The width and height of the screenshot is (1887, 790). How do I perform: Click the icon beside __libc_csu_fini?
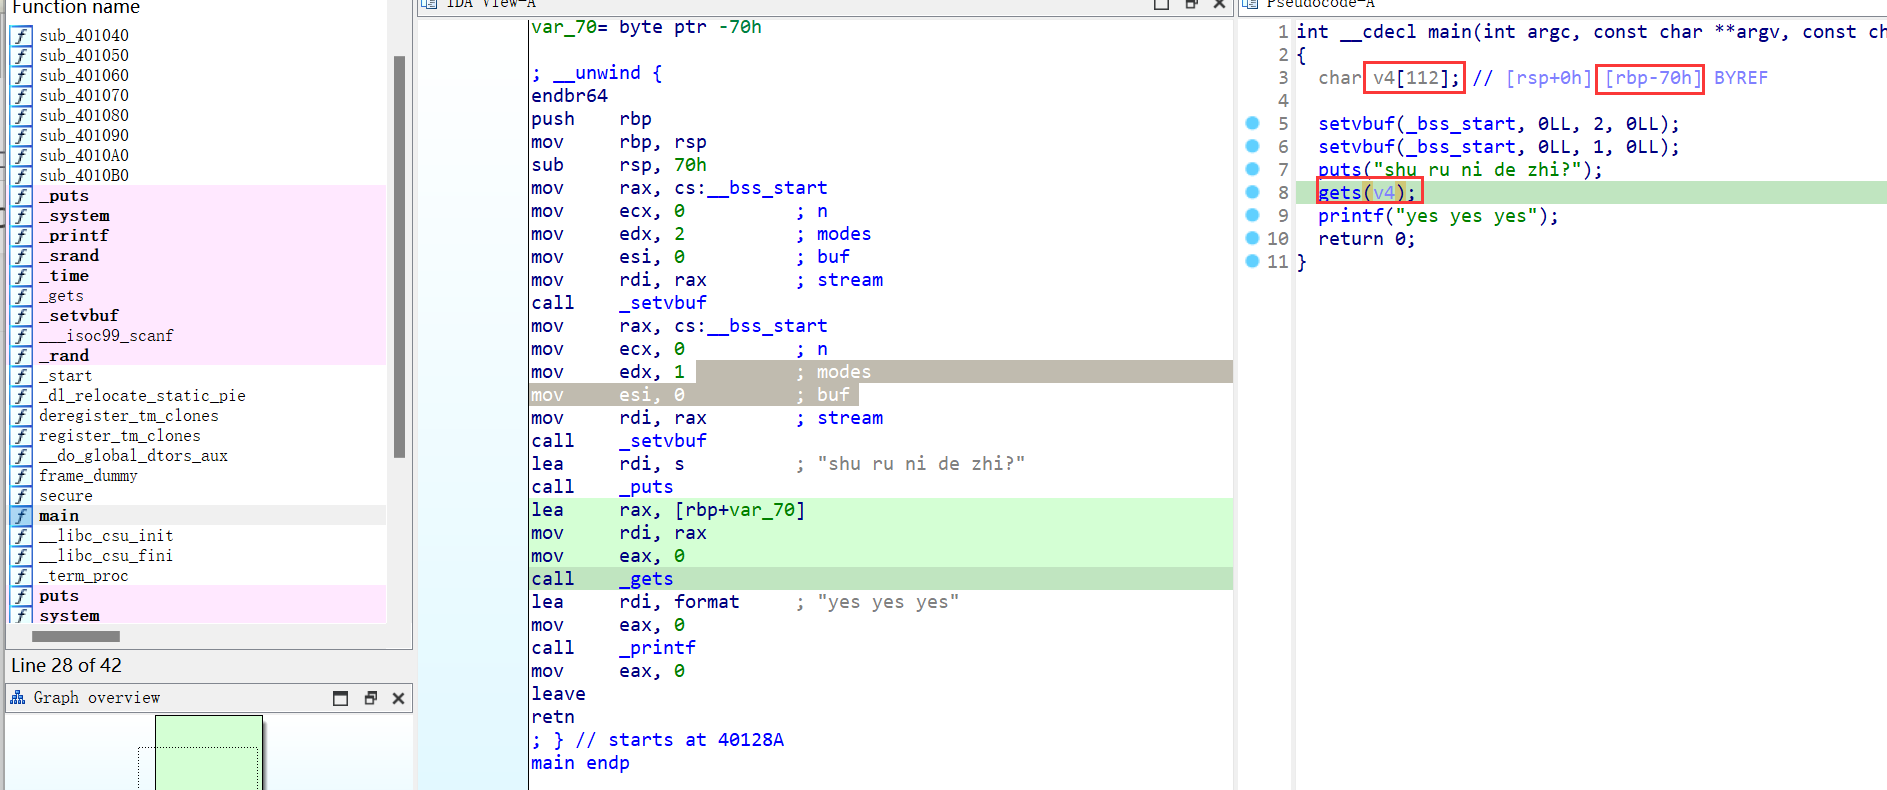pyautogui.click(x=22, y=556)
